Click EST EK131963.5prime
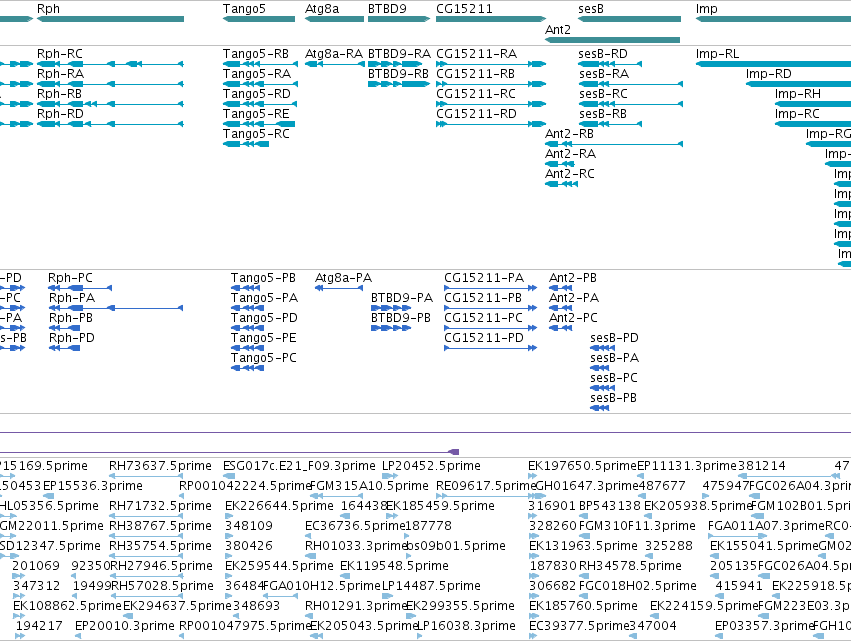This screenshot has width=851, height=641. point(533,556)
